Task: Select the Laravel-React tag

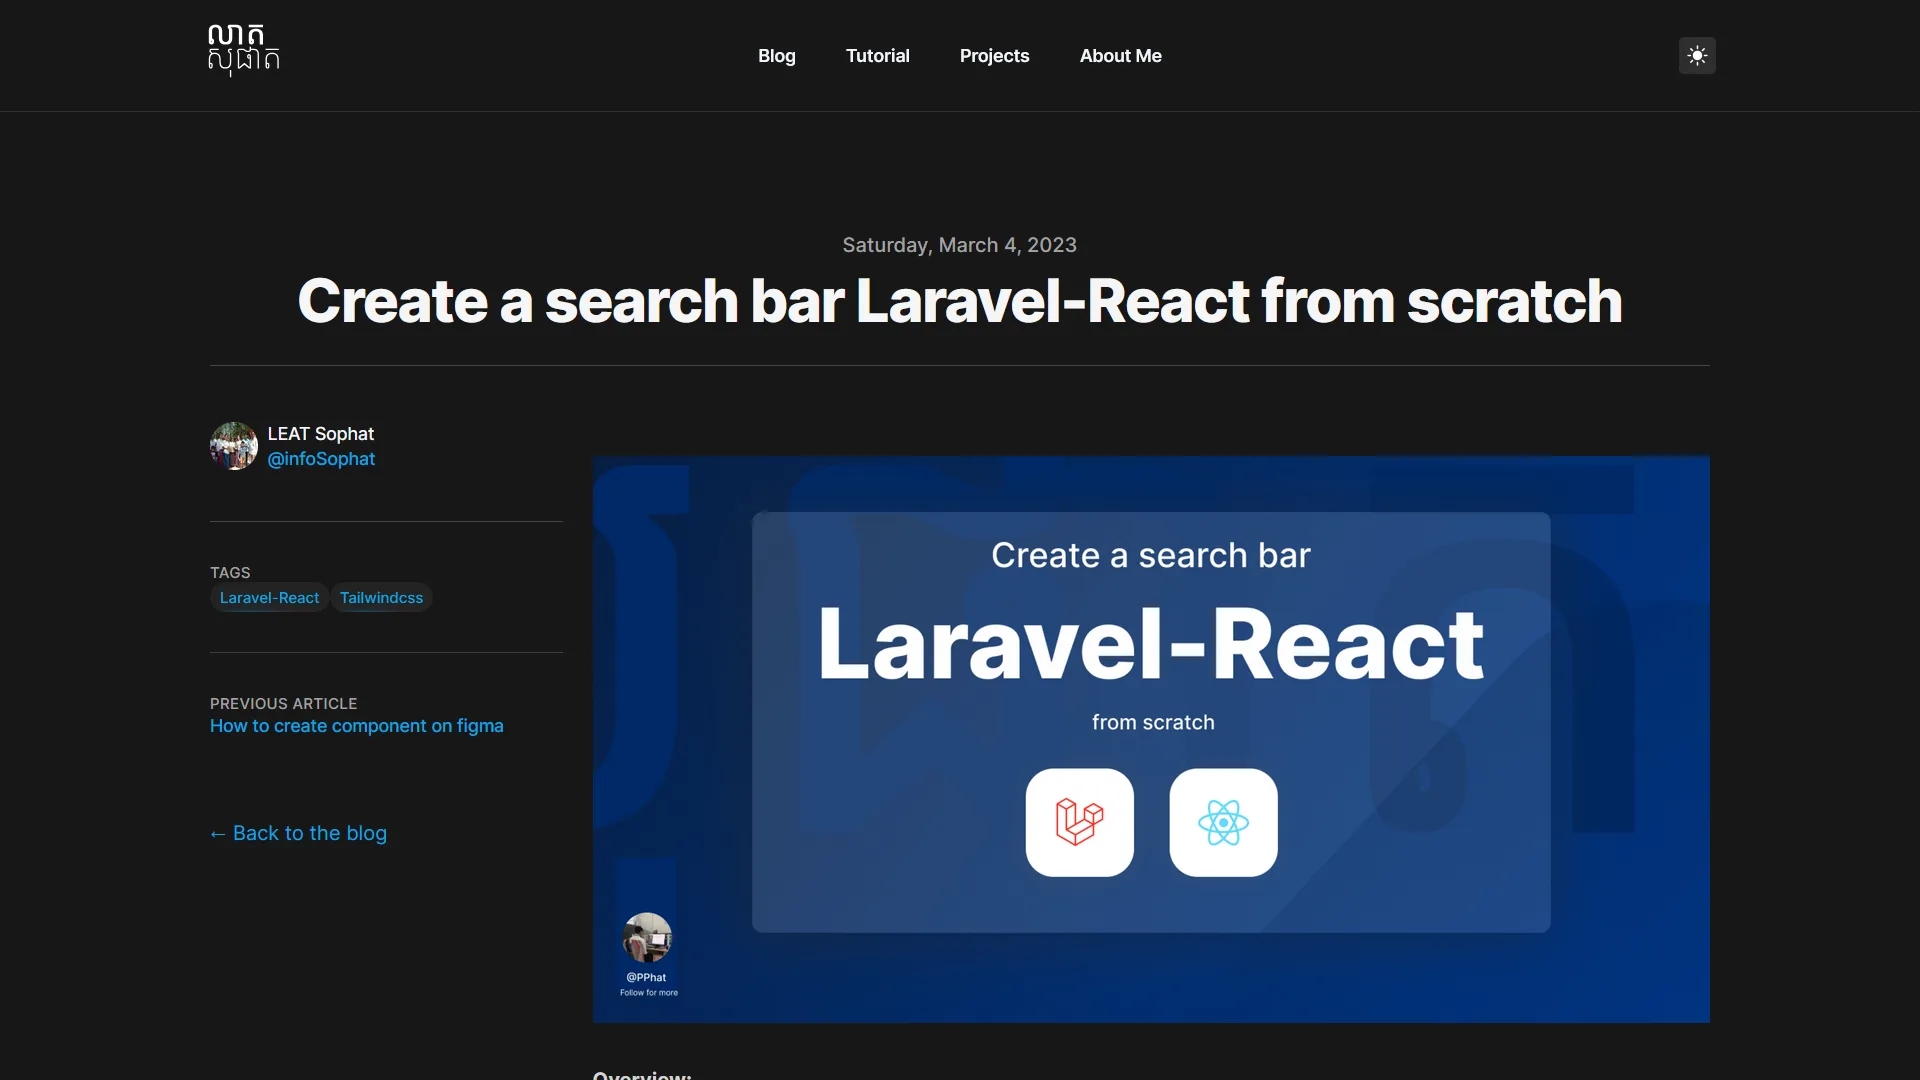Action: (268, 597)
